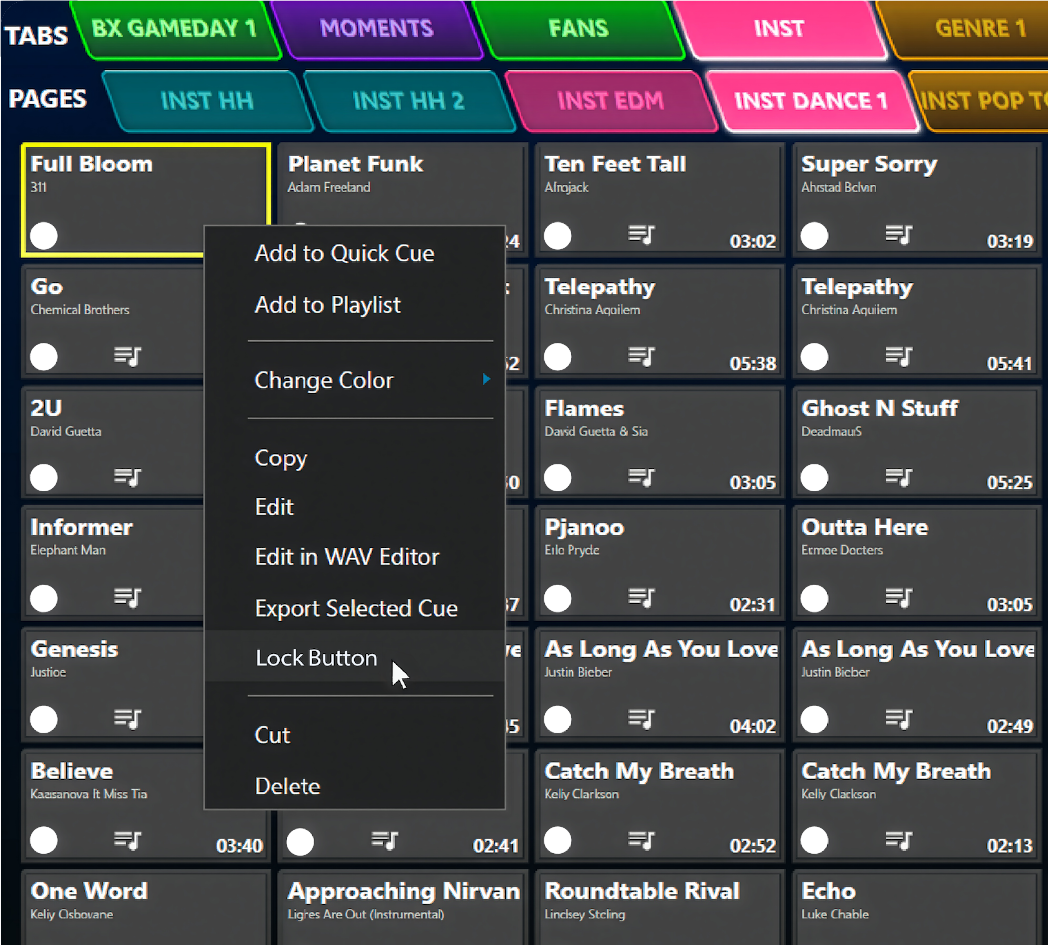Image resolution: width=1048 pixels, height=945 pixels.
Task: Click the Full Bloom cue button
Action: point(146,199)
